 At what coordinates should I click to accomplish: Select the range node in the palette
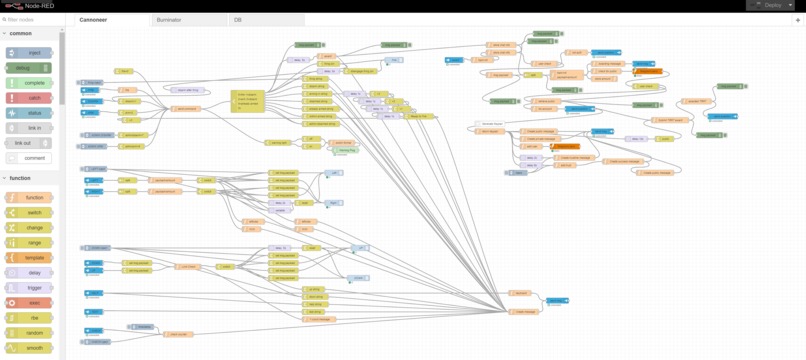tap(29, 243)
